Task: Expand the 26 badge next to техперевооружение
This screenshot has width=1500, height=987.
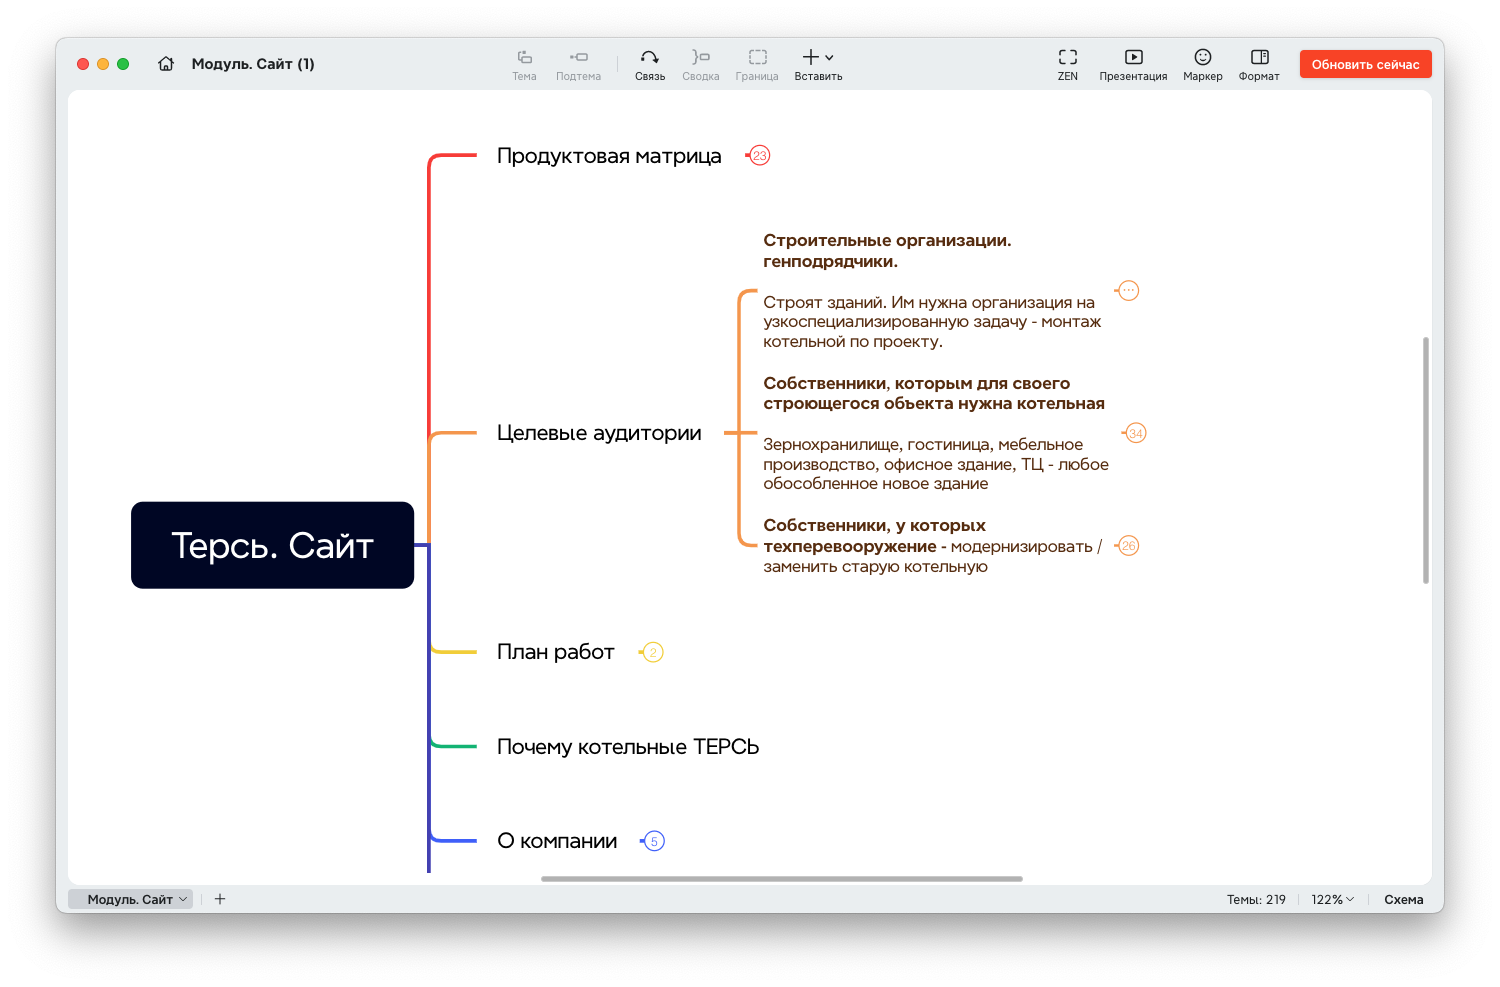Action: 1129,546
